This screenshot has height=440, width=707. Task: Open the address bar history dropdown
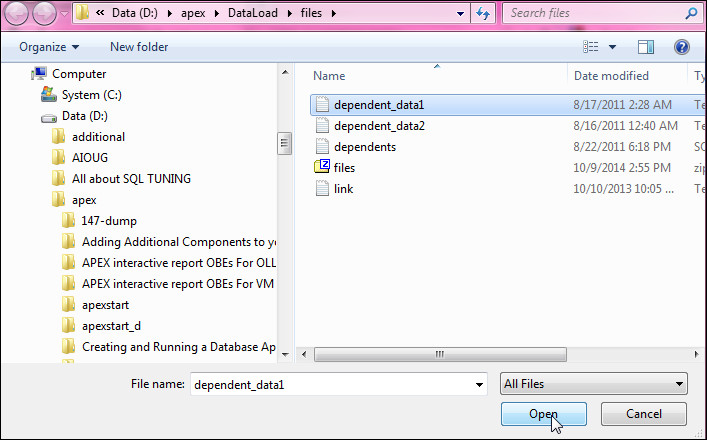[460, 14]
